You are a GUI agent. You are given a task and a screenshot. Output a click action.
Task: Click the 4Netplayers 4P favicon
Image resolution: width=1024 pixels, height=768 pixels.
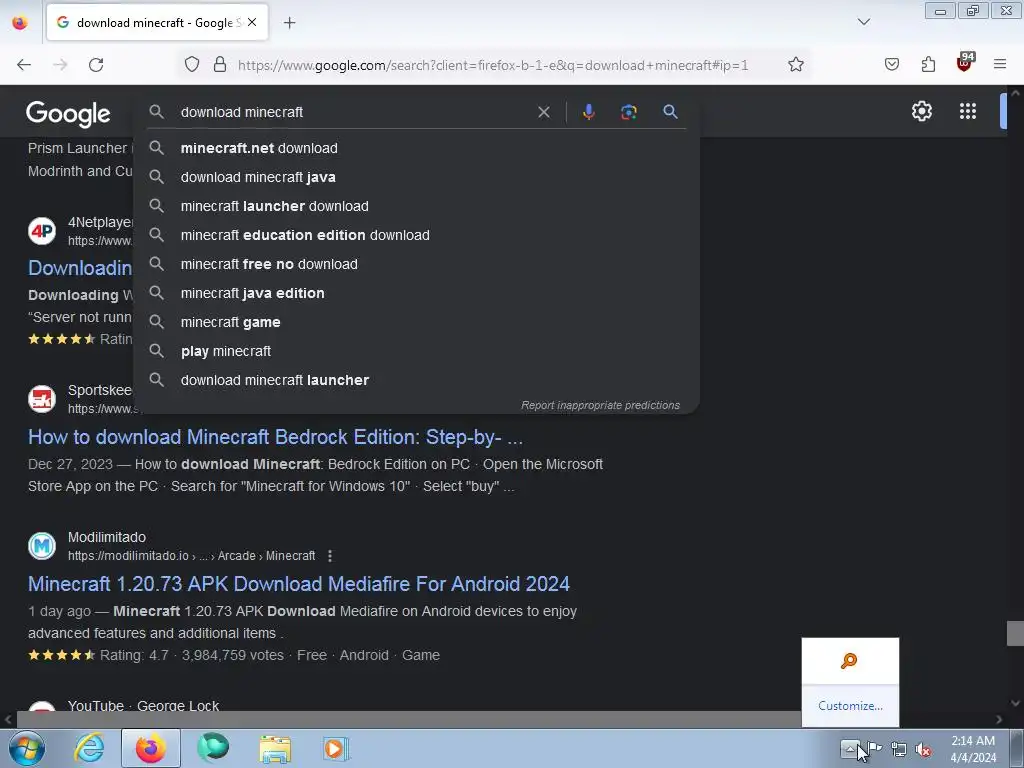(42, 231)
